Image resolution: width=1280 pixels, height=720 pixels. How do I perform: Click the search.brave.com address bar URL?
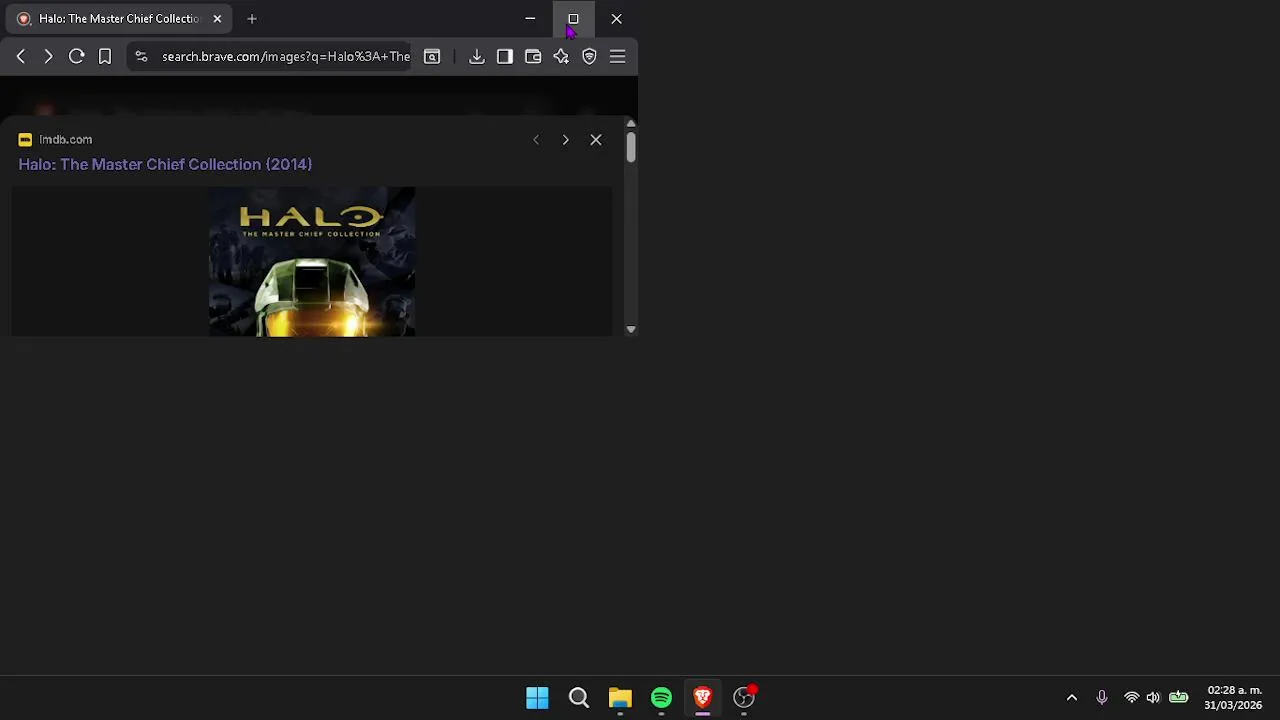point(286,57)
